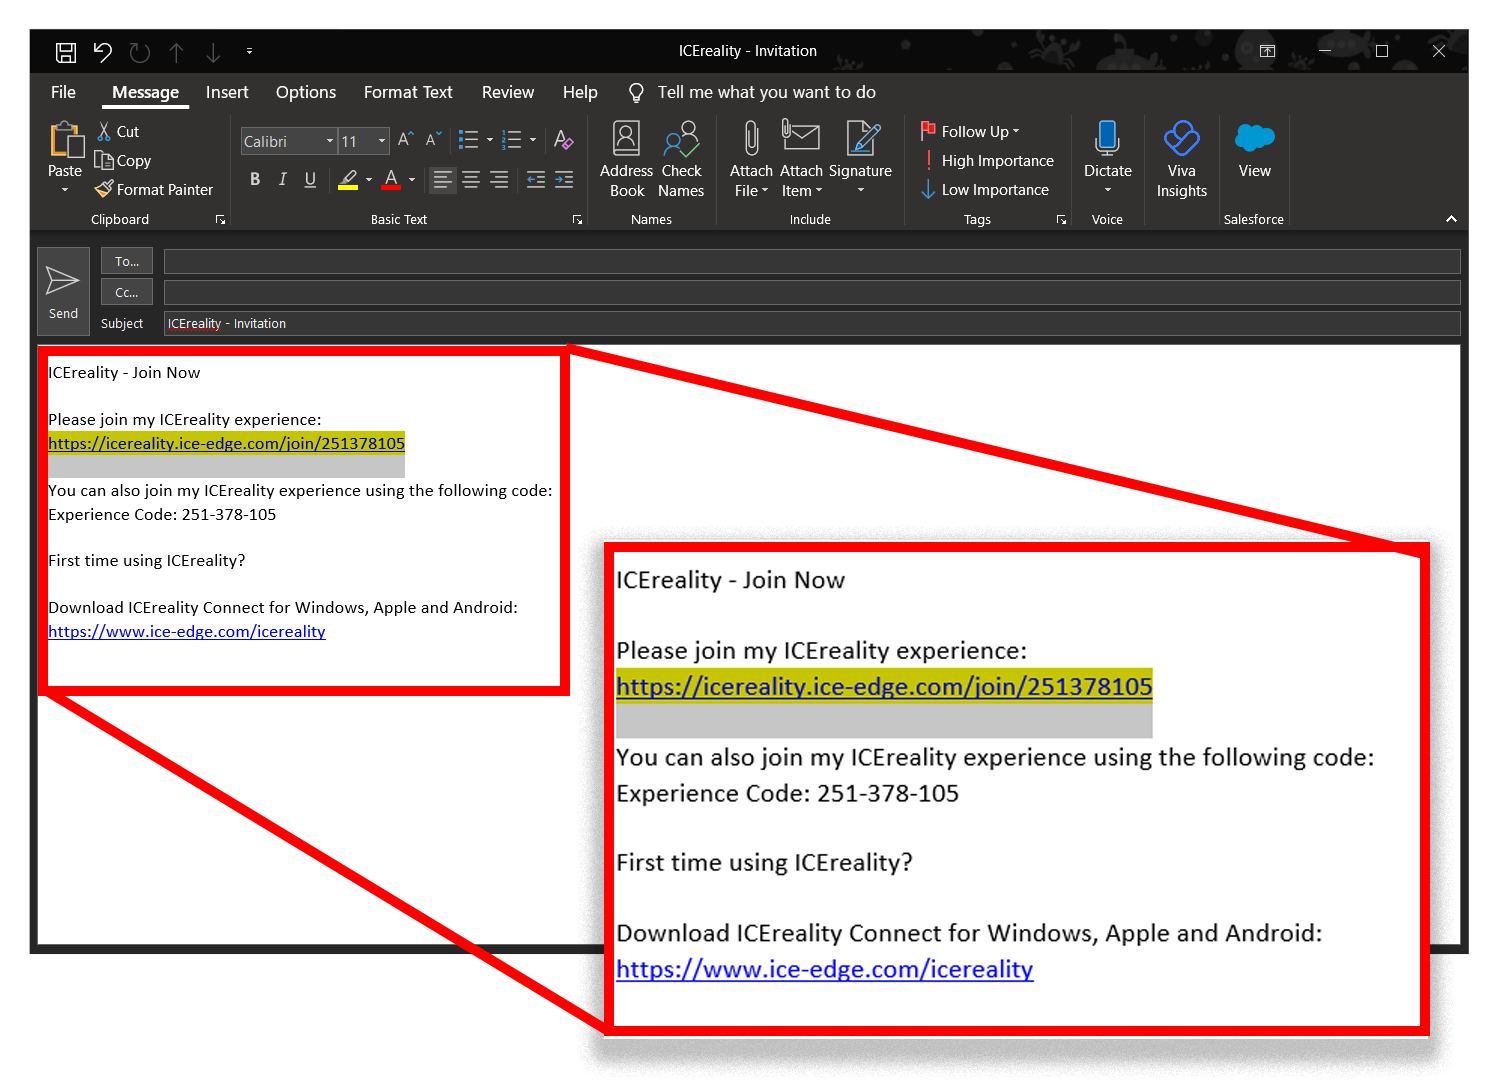Apply red font color
The image size is (1498, 1080).
point(391,180)
